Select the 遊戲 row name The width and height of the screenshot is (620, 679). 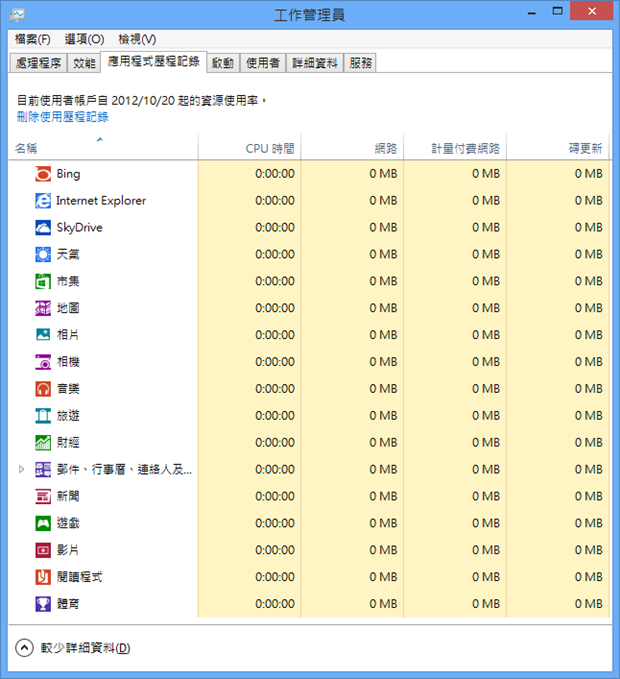(x=68, y=523)
